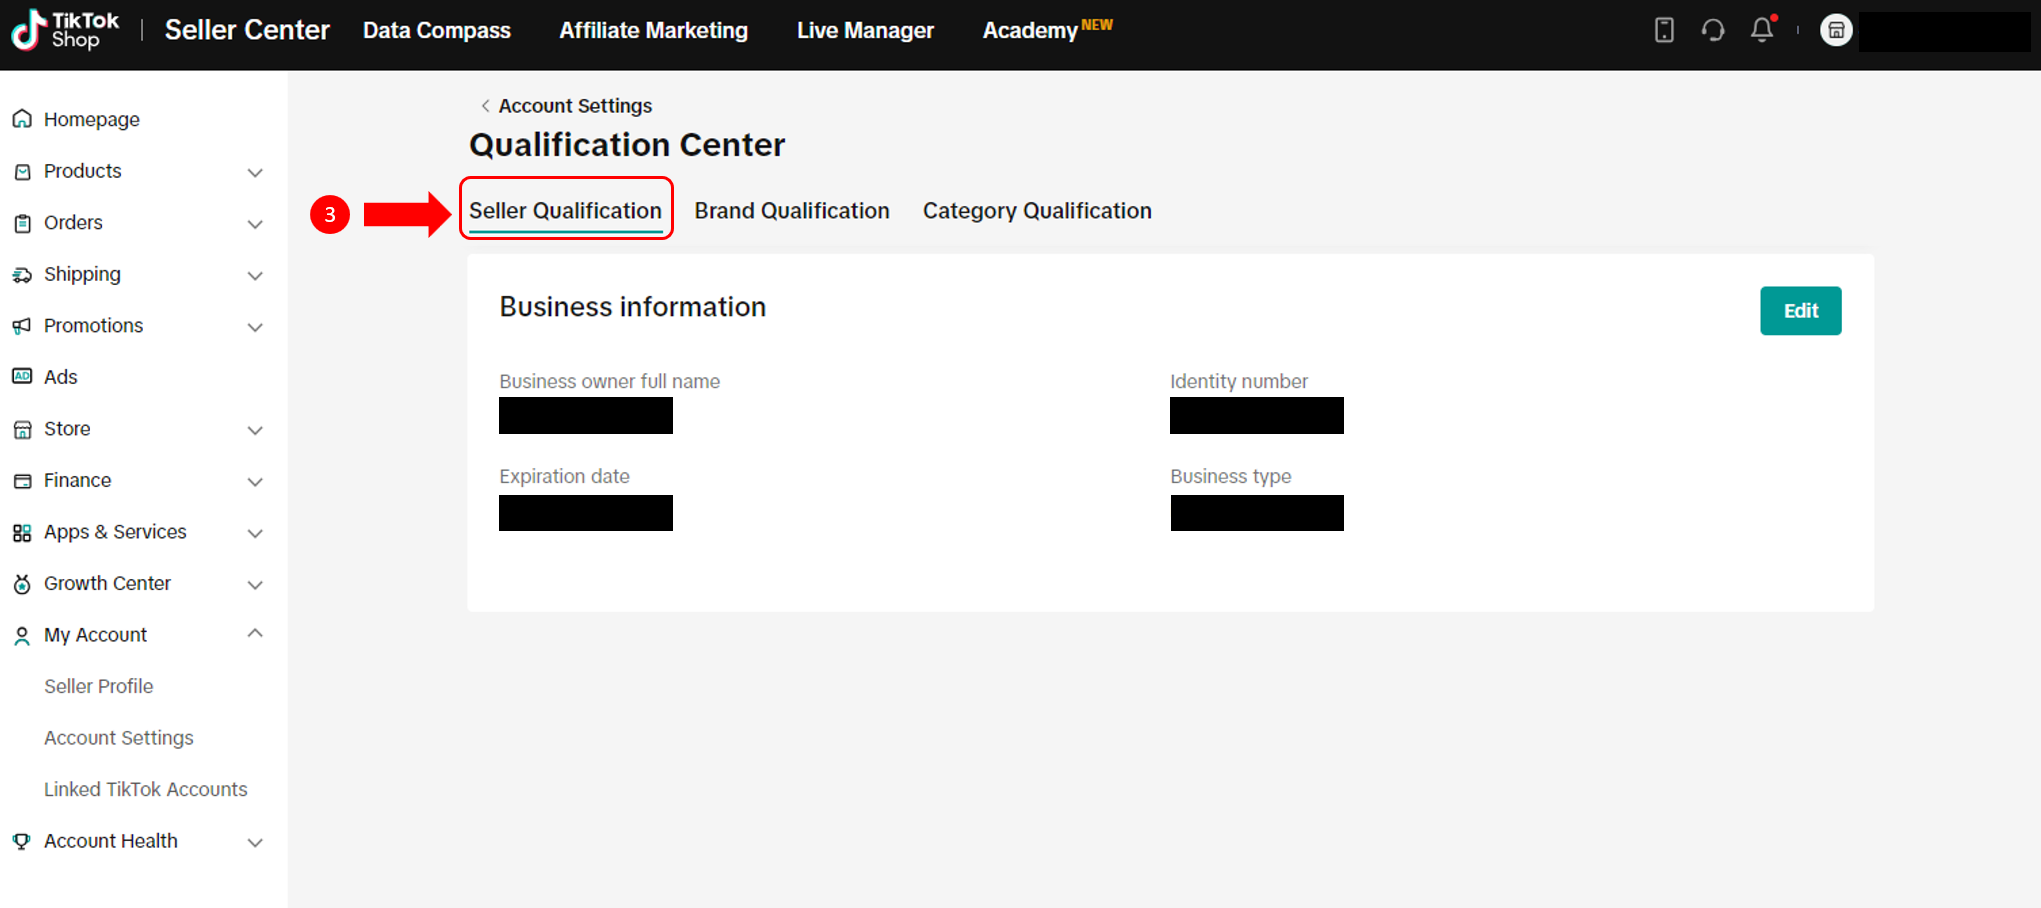The height and width of the screenshot is (908, 2041).
Task: Open the shop profile avatar icon
Action: (1835, 30)
